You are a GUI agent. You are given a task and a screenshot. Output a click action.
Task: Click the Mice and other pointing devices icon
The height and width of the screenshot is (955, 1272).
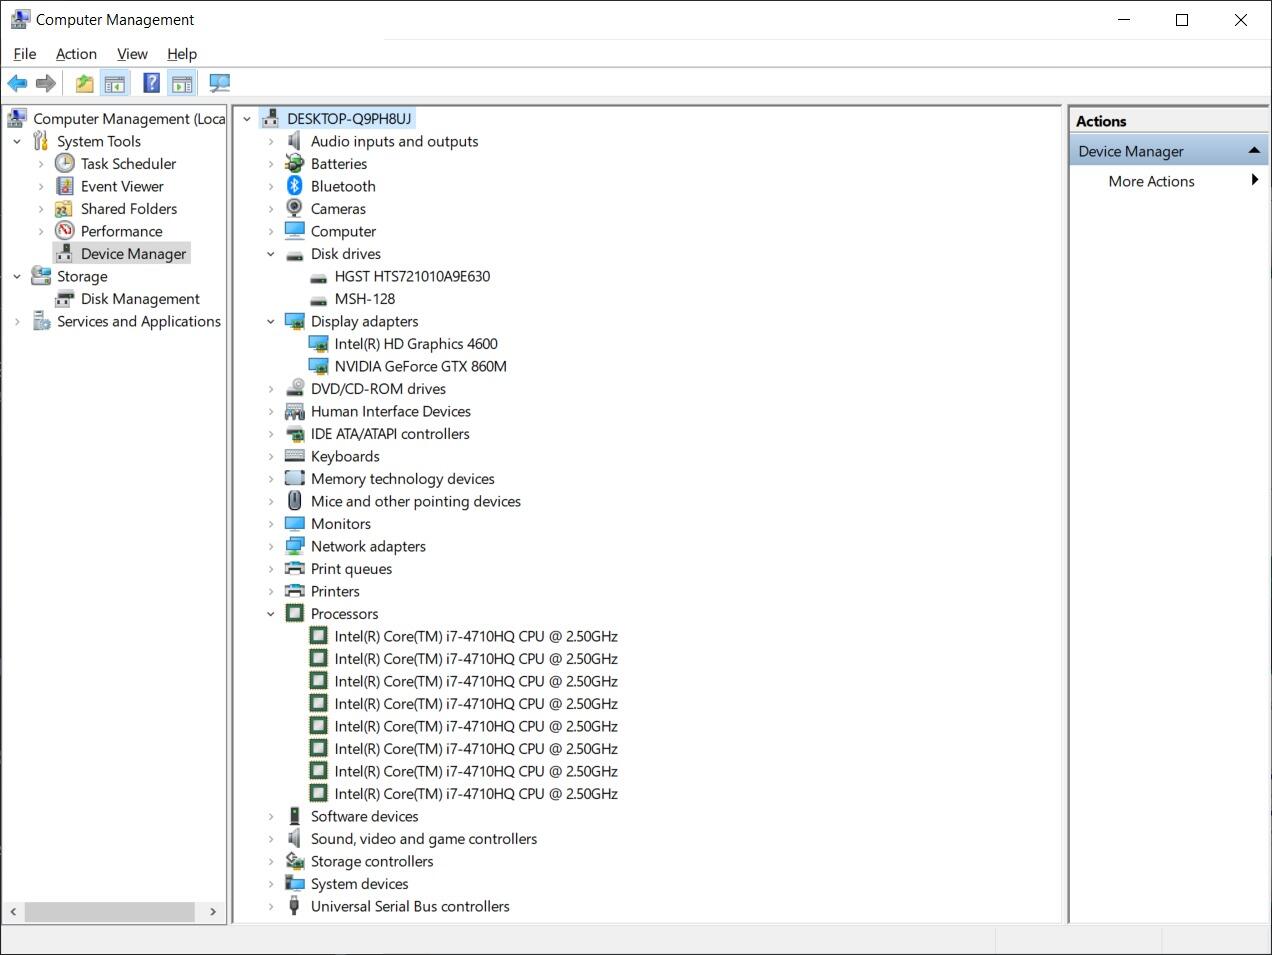[x=294, y=501]
